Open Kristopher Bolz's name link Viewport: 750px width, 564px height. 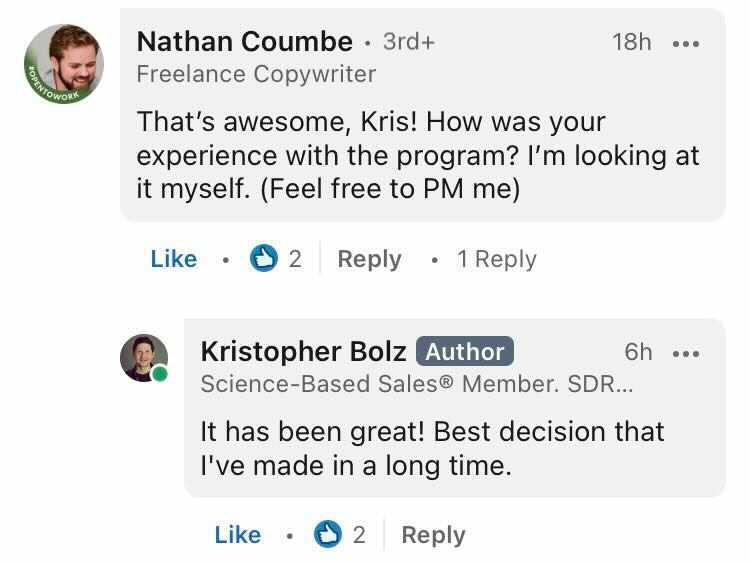(x=303, y=352)
